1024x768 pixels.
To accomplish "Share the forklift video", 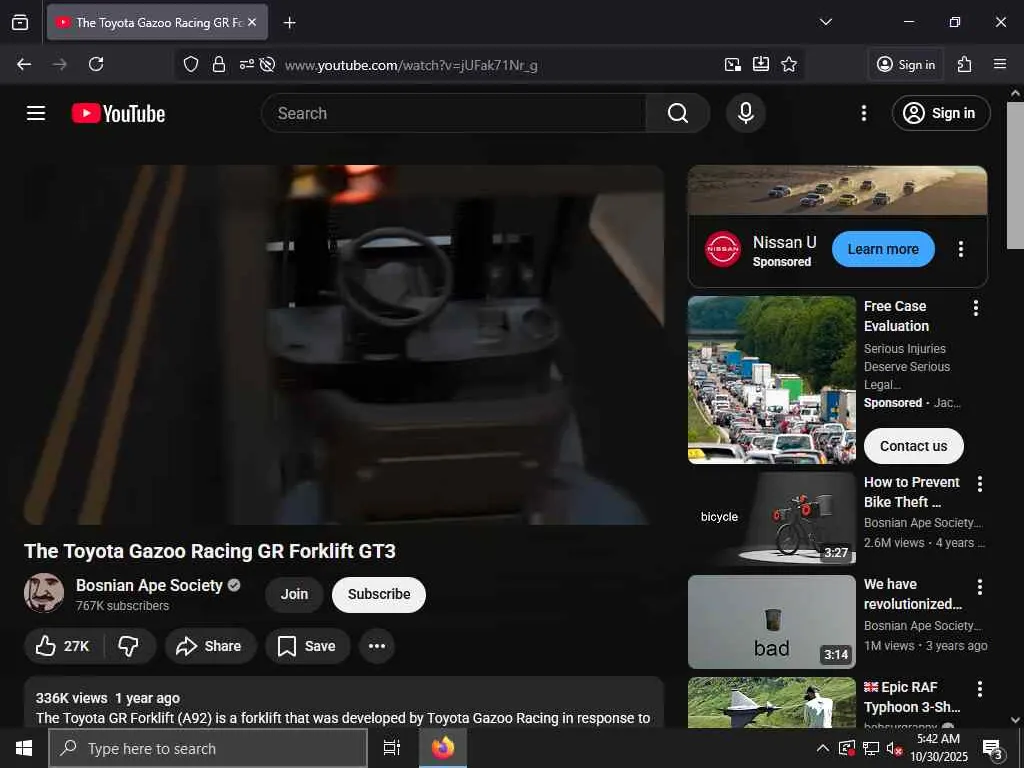I will tap(210, 646).
